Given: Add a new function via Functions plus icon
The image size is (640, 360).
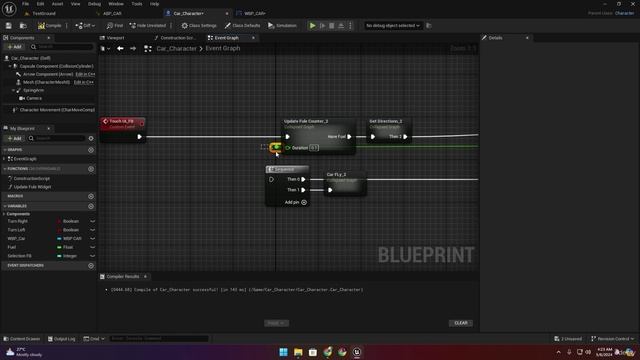Looking at the screenshot, I should [x=91, y=169].
